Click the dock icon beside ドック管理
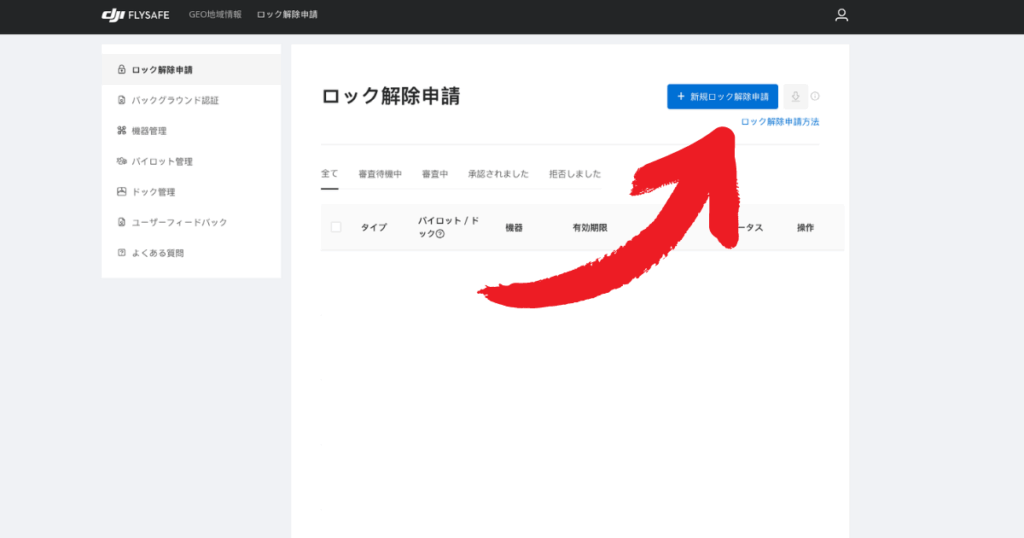The width and height of the screenshot is (1024, 538). point(121,192)
